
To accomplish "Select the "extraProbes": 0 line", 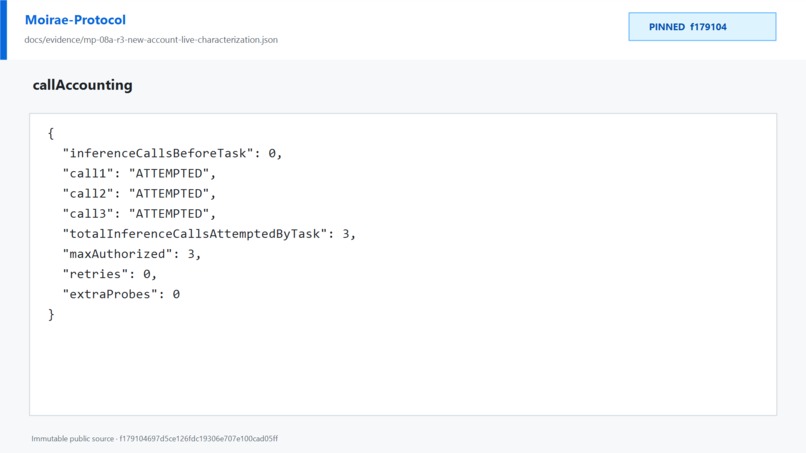I will click(x=121, y=294).
